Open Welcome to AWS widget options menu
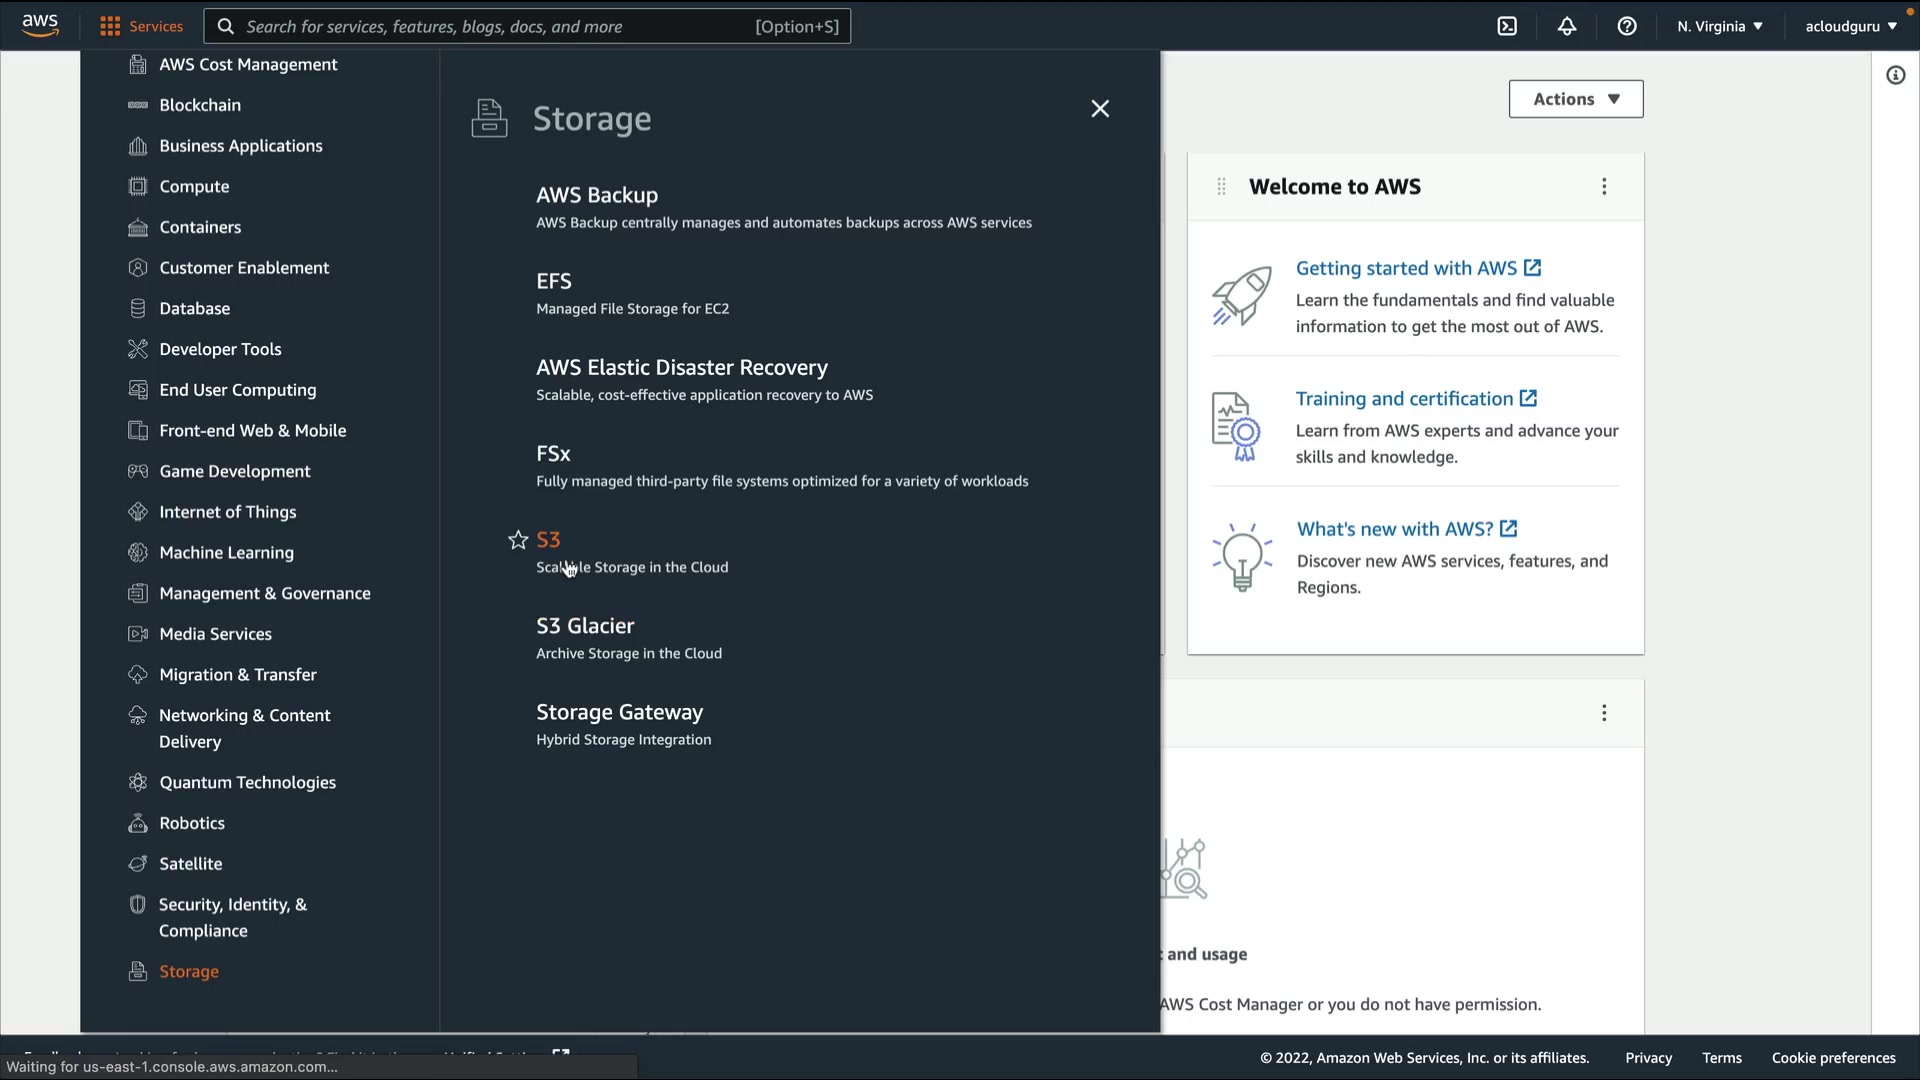The height and width of the screenshot is (1080, 1920). [1604, 187]
